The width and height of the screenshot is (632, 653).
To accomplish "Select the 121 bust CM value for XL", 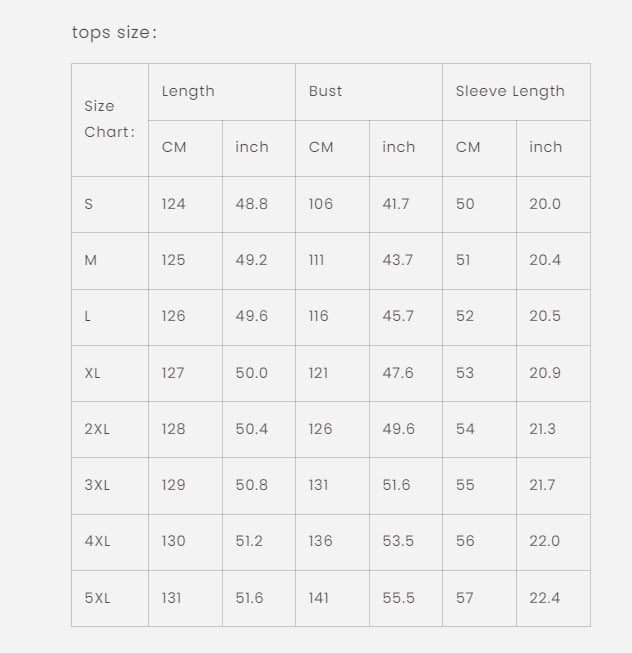I will point(318,373).
